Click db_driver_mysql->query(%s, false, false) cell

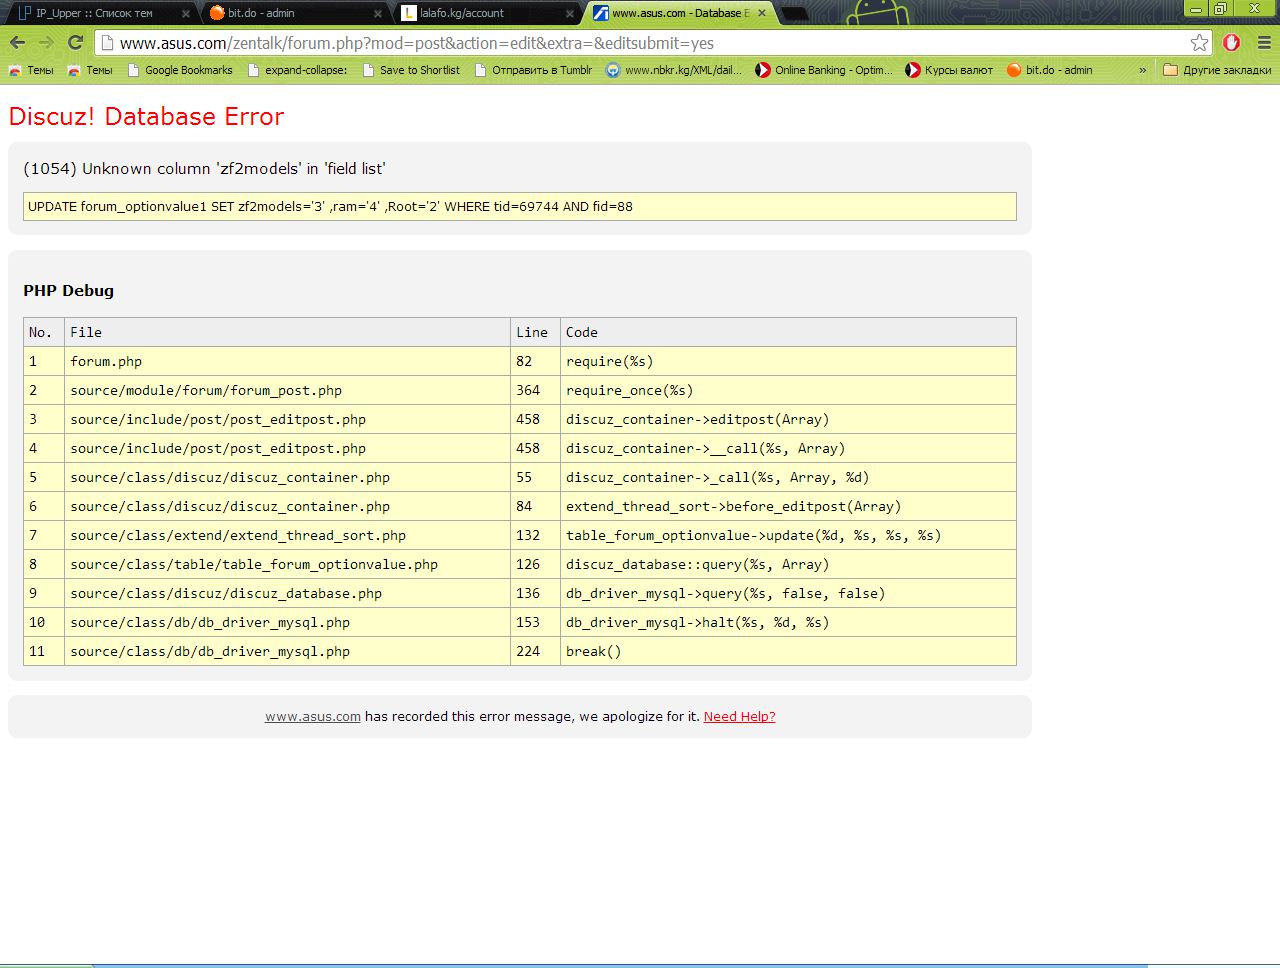[788, 593]
